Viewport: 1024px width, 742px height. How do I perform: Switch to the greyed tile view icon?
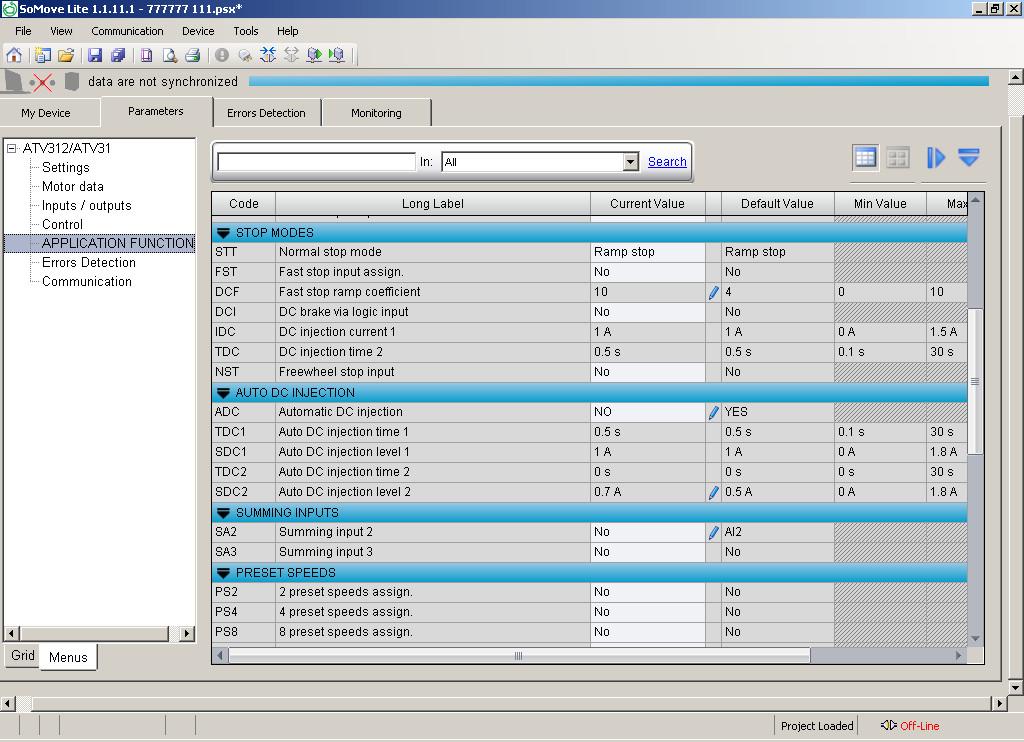(898, 157)
